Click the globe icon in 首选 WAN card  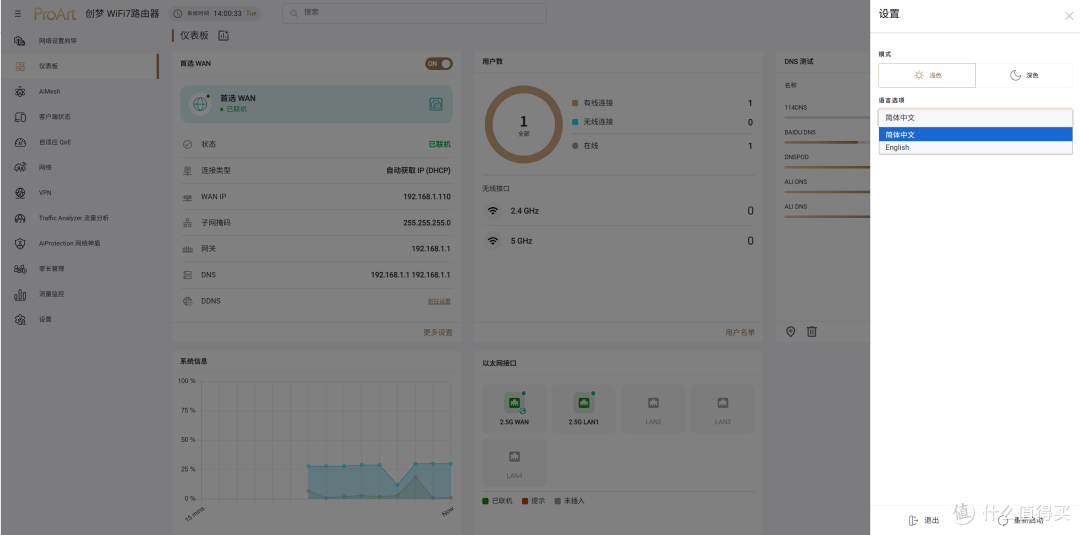(x=200, y=104)
